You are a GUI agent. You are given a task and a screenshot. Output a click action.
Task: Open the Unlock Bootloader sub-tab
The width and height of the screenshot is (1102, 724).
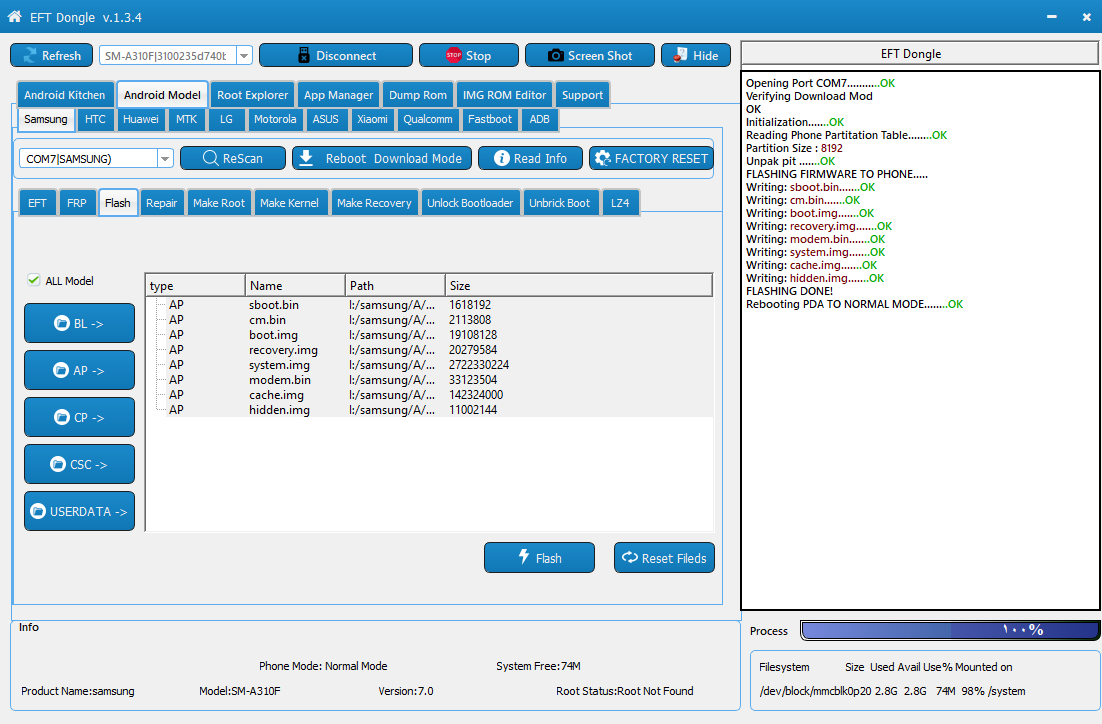[x=470, y=203]
